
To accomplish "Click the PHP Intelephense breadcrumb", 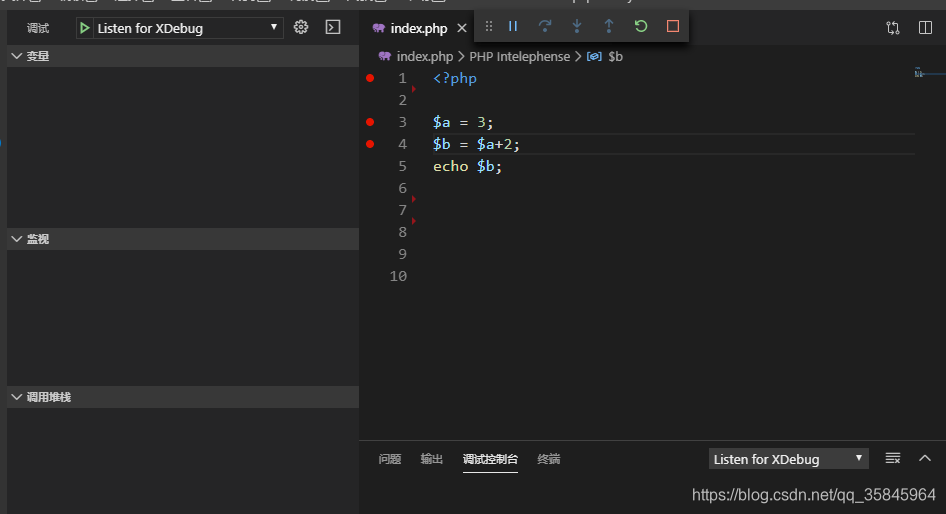I will pos(519,56).
